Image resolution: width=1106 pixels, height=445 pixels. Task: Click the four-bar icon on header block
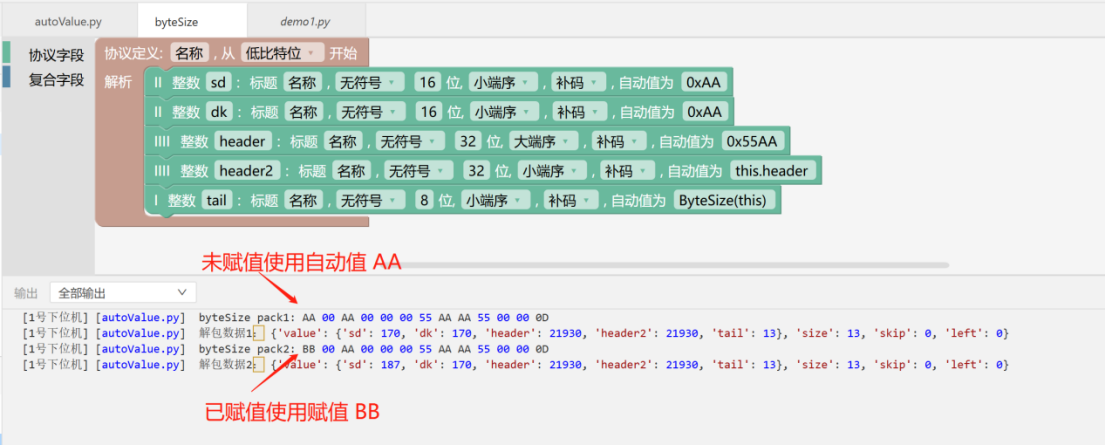click(x=162, y=141)
